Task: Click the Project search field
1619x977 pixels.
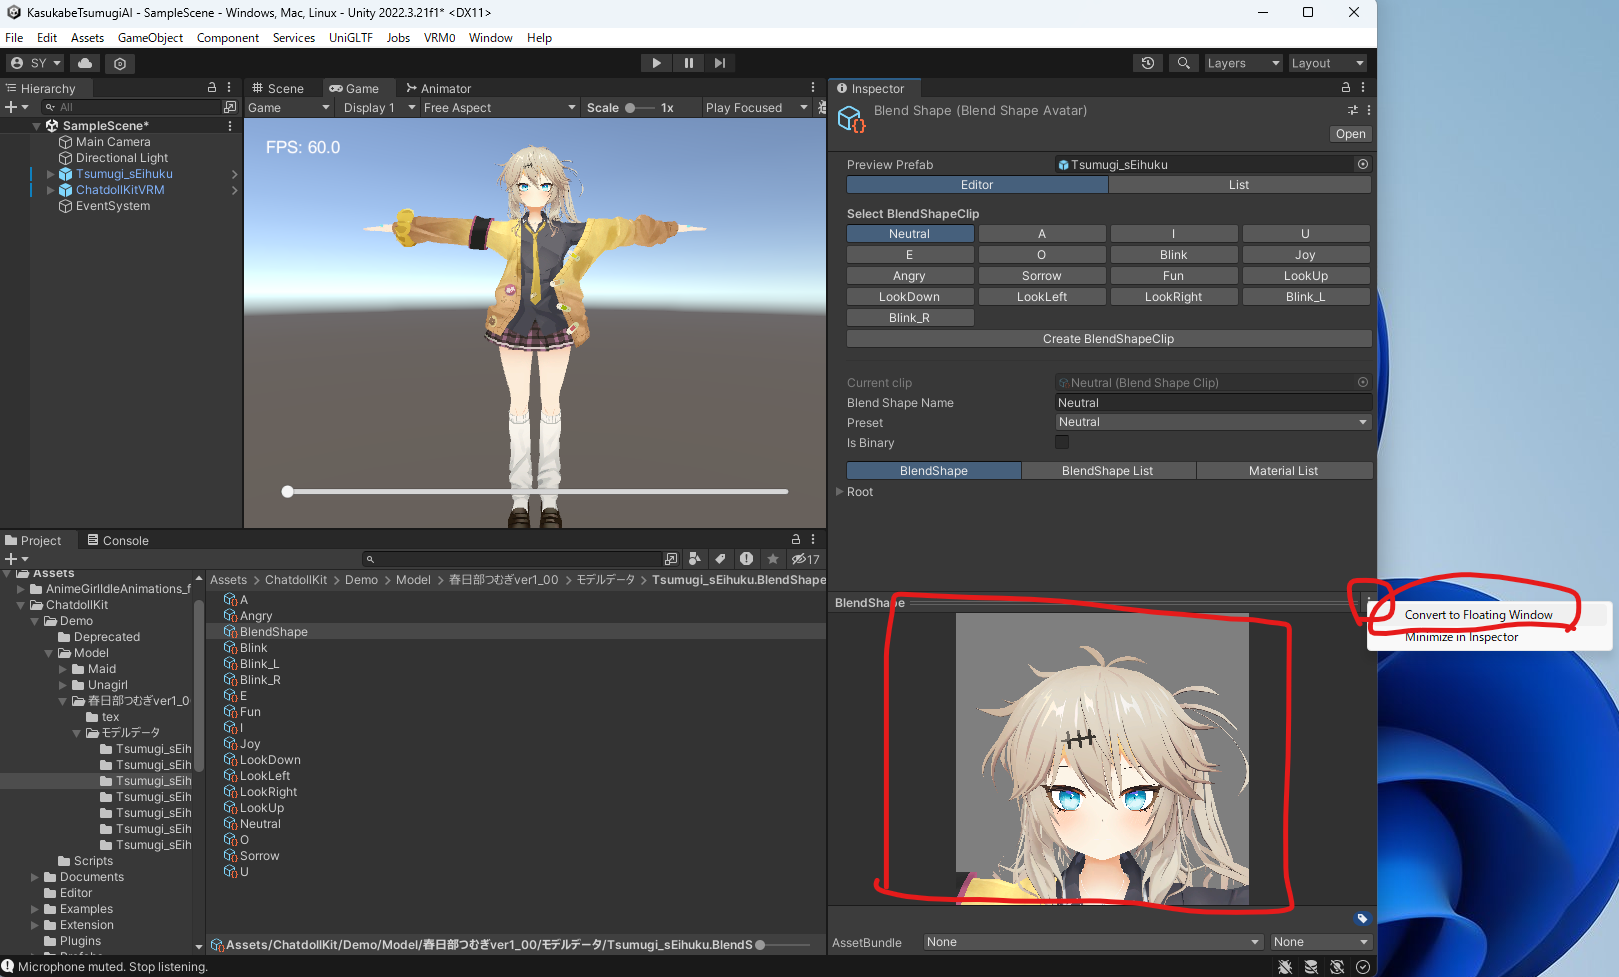Action: tap(512, 559)
